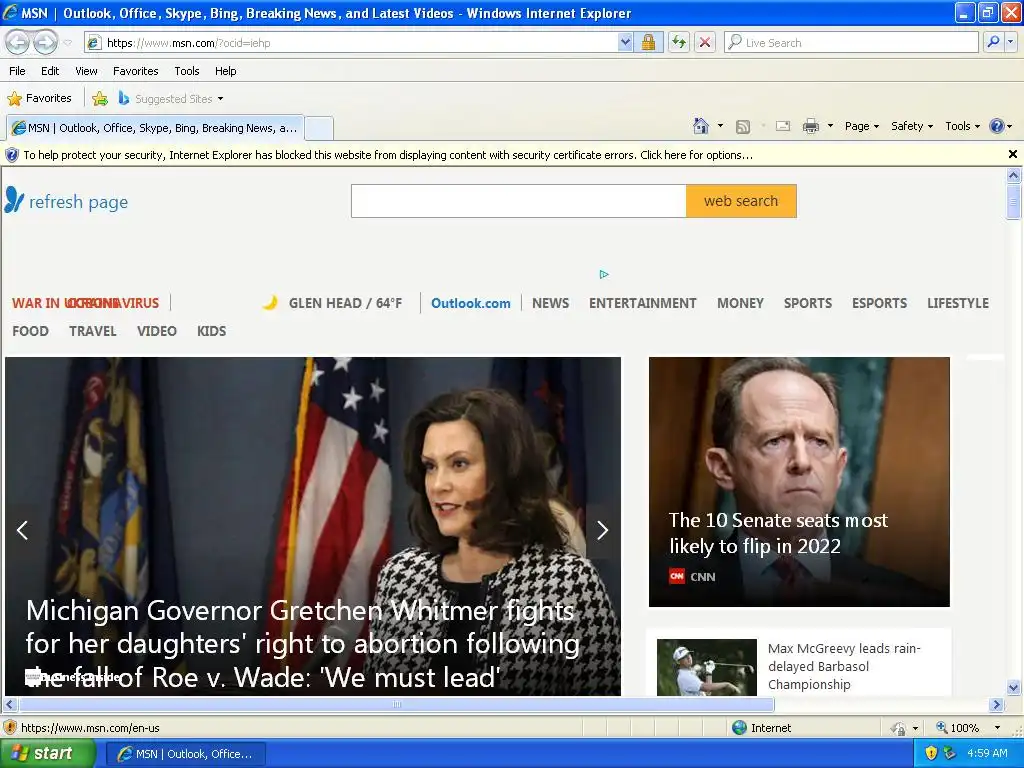Viewport: 1024px width, 768px height.
Task: Open the Safety command menu
Action: [x=912, y=126]
